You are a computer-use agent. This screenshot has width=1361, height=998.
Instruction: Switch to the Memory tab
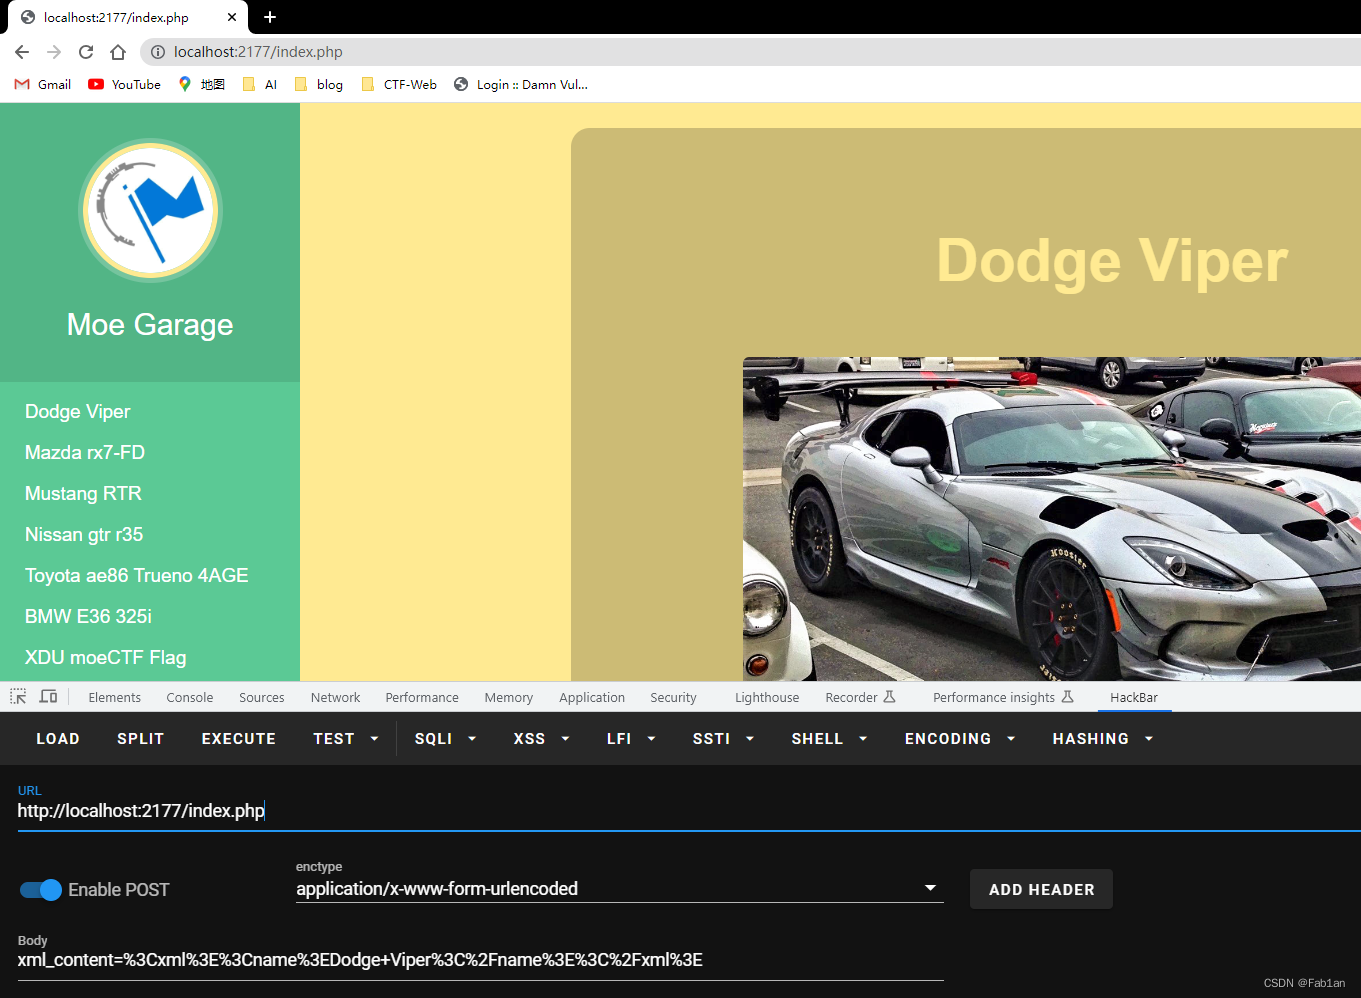point(509,697)
